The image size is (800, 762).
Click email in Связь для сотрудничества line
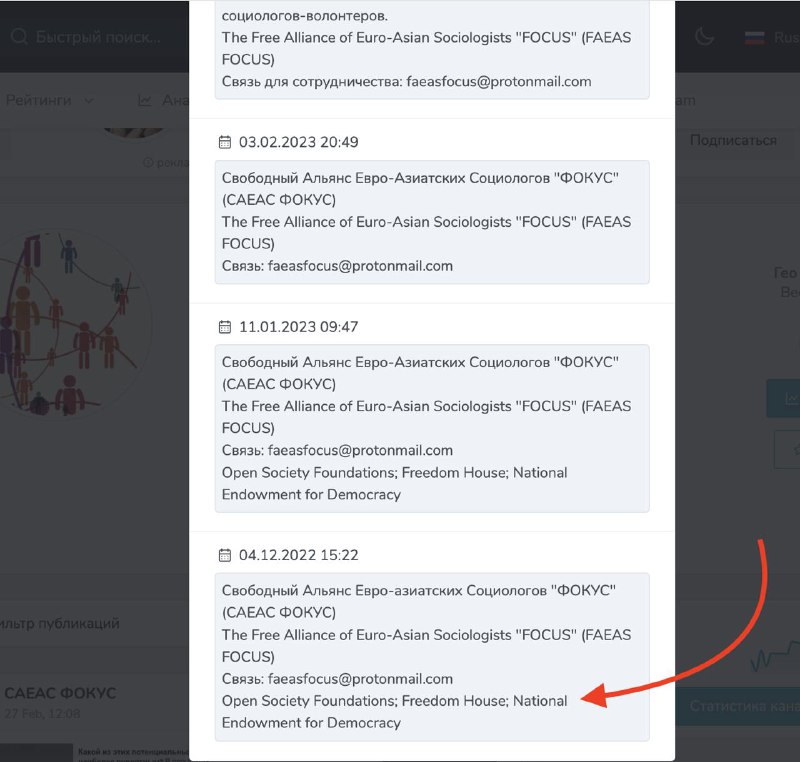pos(499,82)
